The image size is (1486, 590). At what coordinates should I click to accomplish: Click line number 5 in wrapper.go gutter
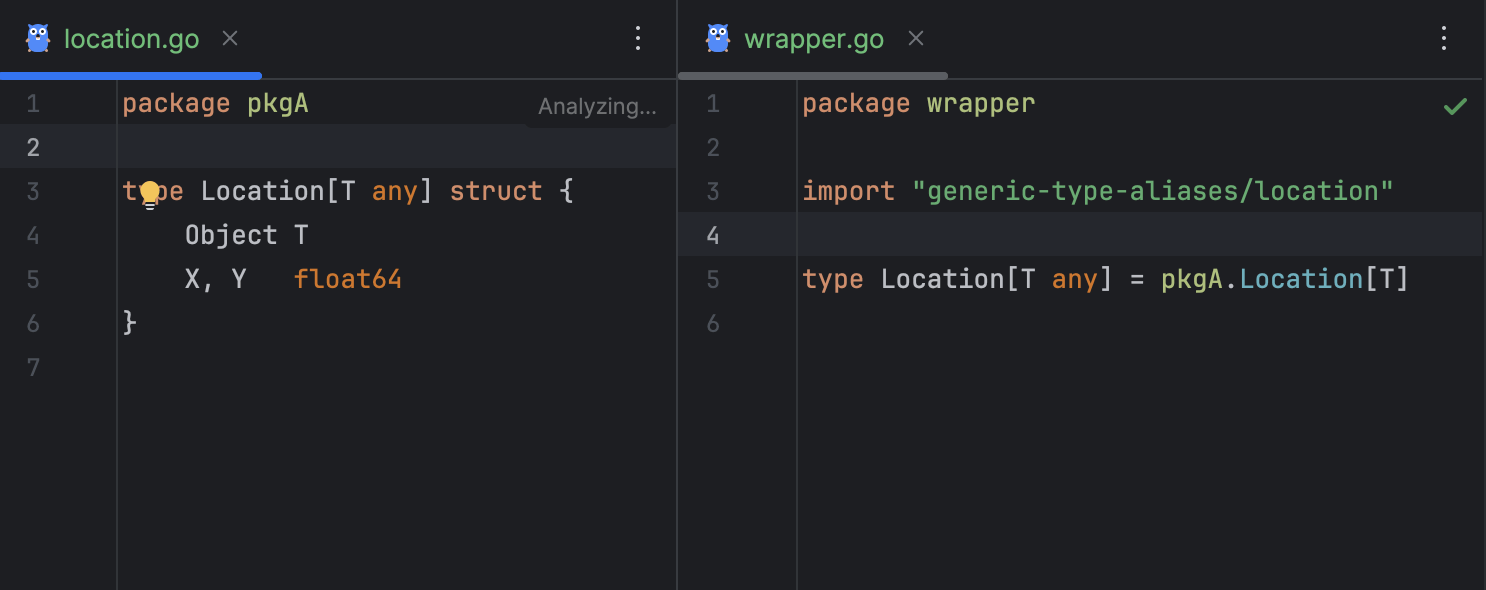pos(712,279)
